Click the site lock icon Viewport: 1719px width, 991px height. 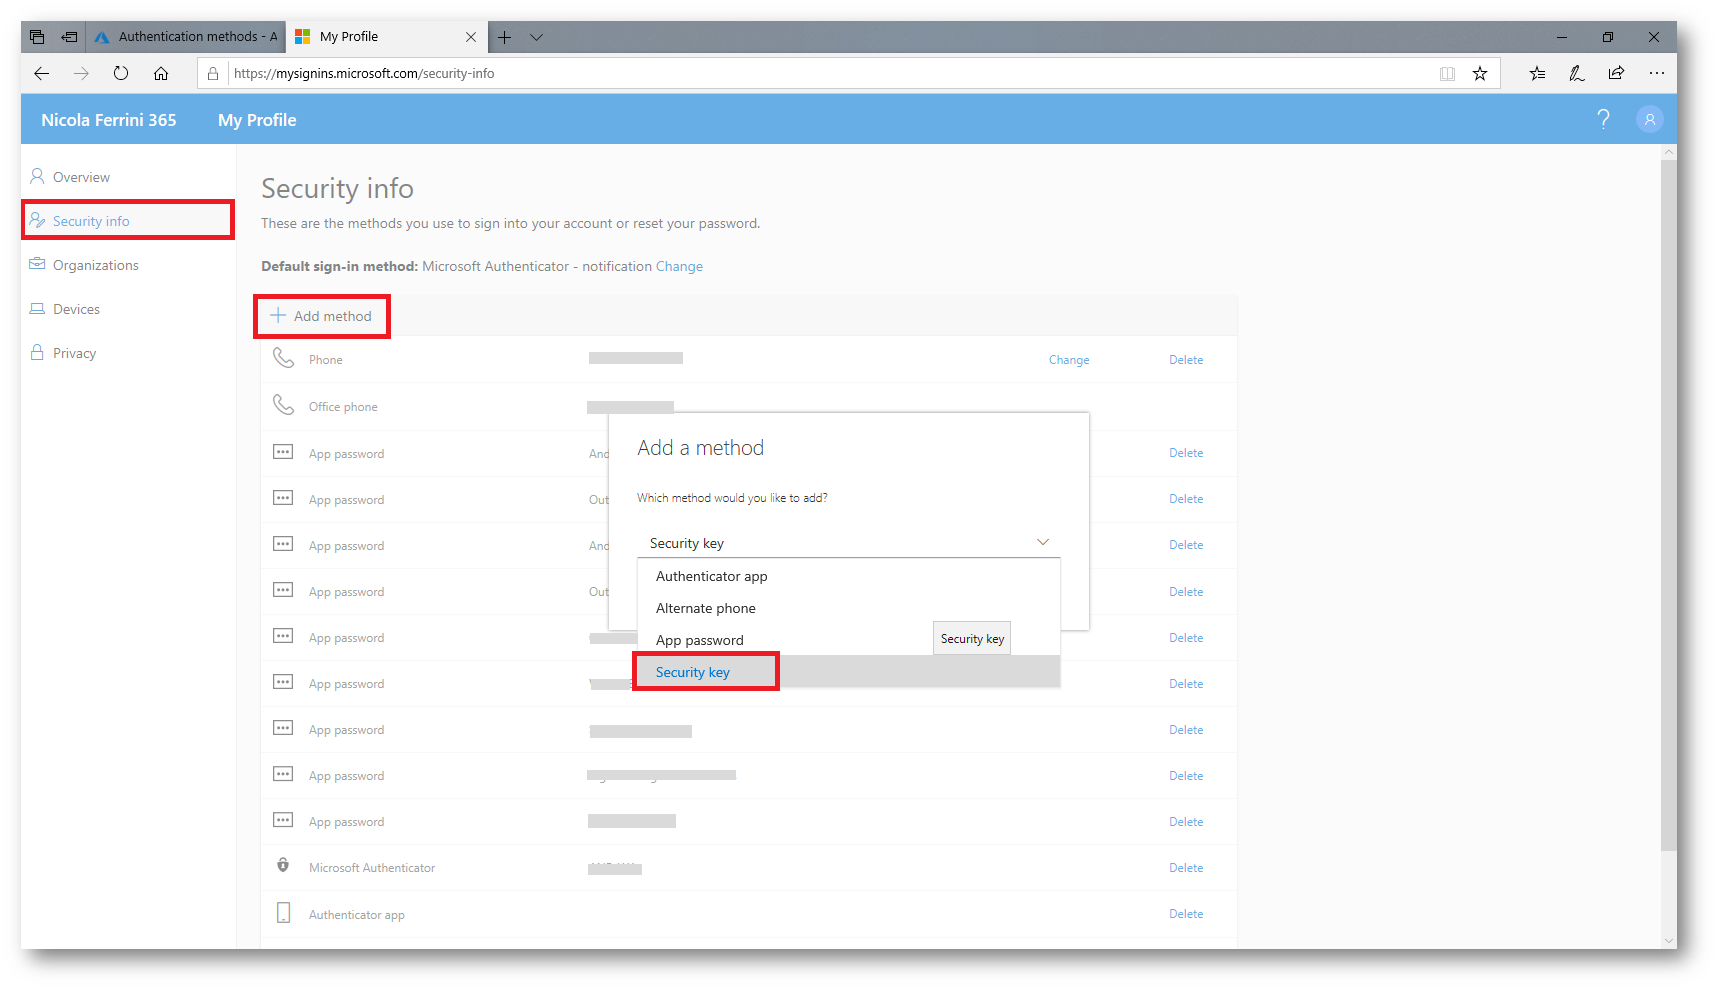point(213,73)
